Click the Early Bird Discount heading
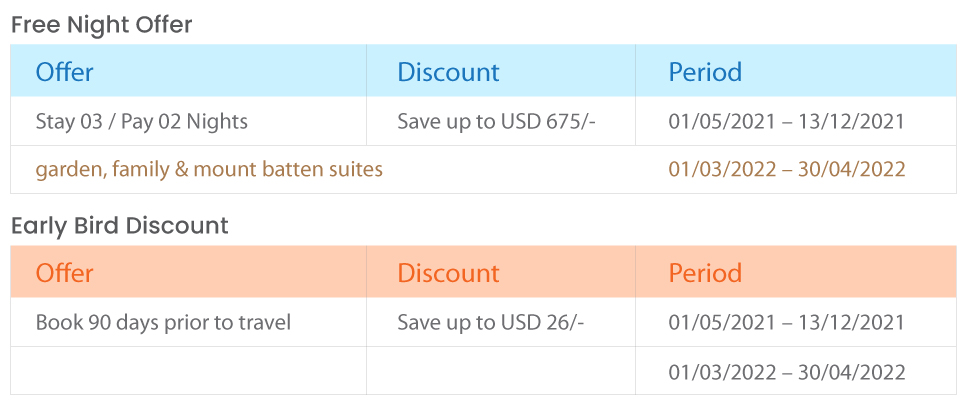 (x=120, y=226)
